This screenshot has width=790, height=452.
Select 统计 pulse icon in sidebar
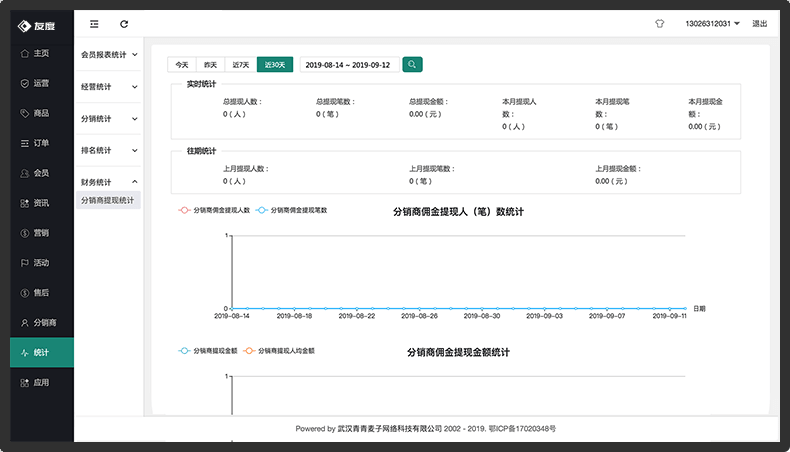(25, 353)
